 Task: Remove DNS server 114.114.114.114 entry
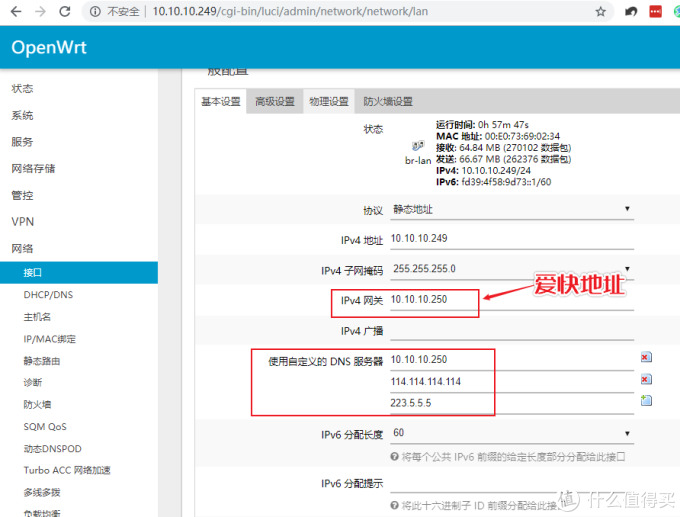[646, 380]
